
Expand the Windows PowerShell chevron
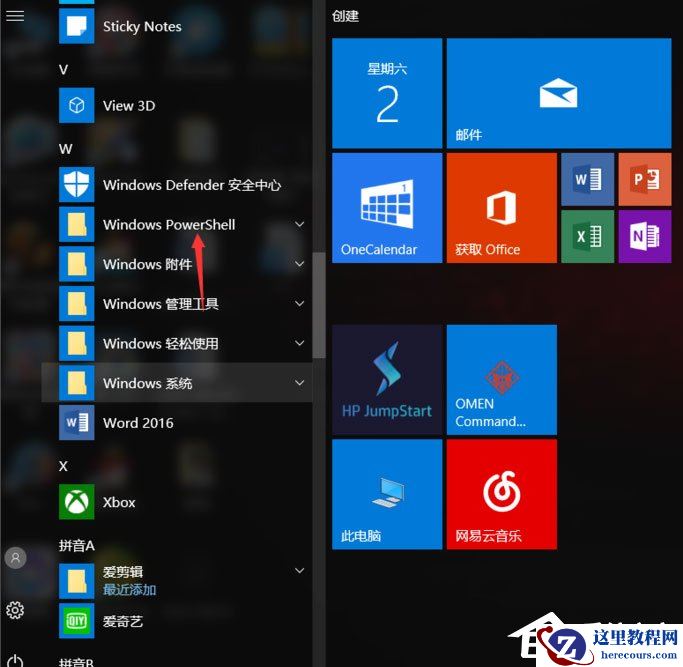(300, 224)
